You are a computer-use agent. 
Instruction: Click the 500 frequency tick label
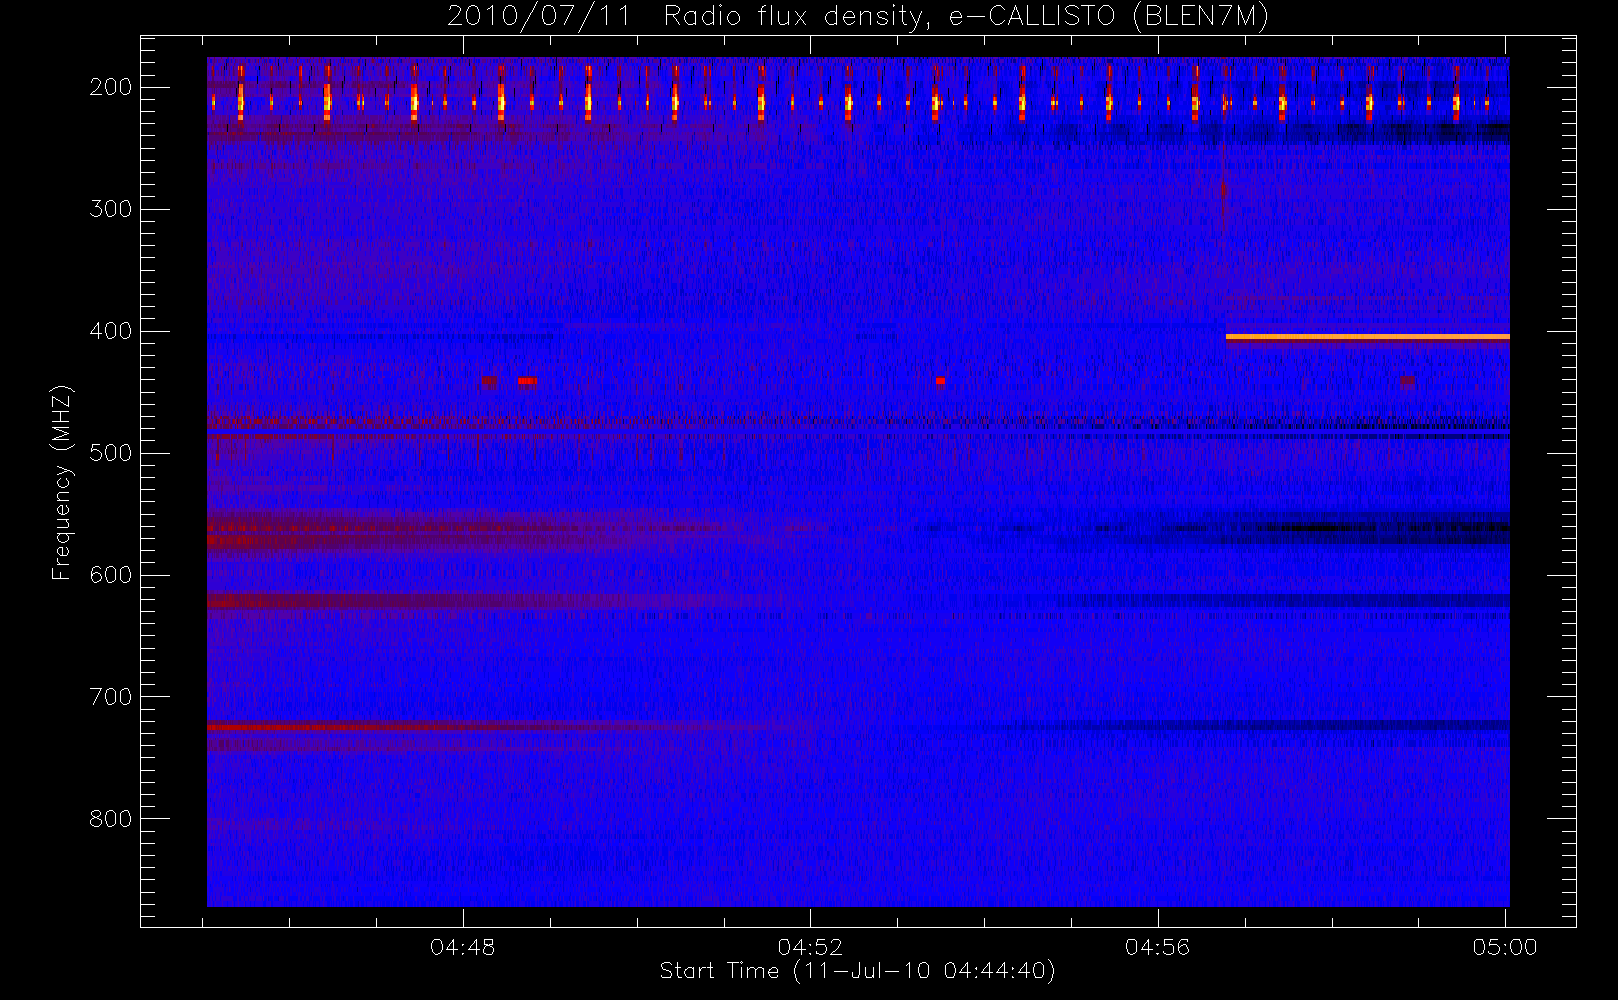pyautogui.click(x=111, y=453)
